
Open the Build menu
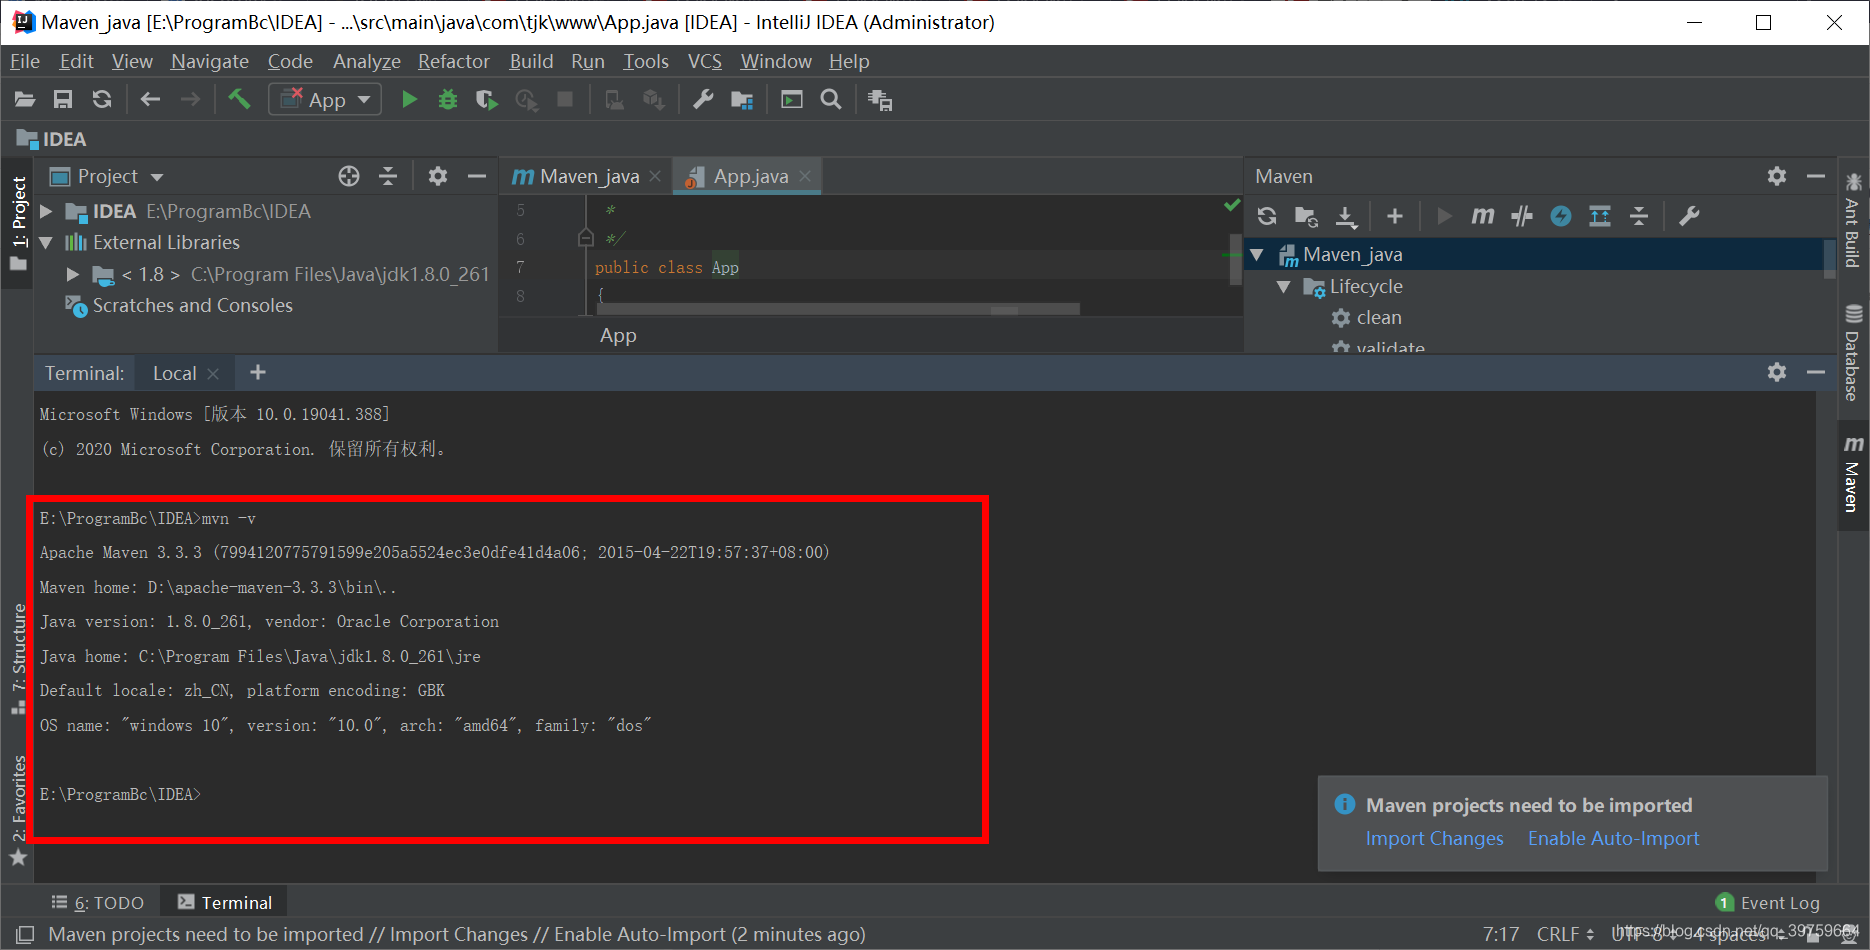click(531, 61)
